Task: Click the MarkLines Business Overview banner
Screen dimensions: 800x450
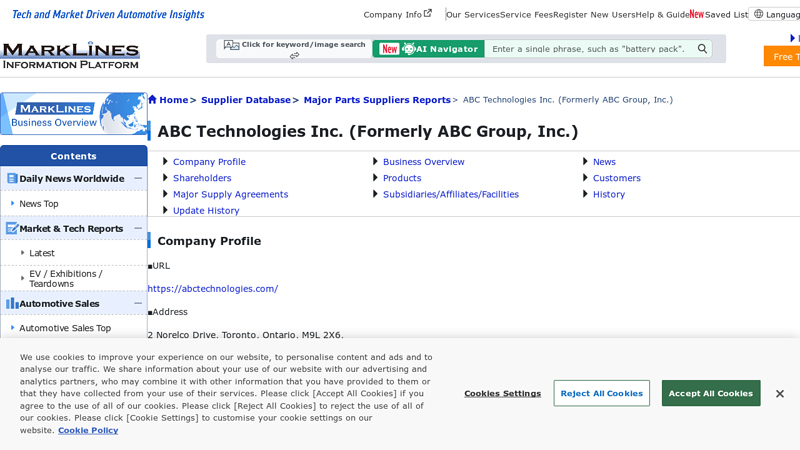Action: (x=74, y=114)
